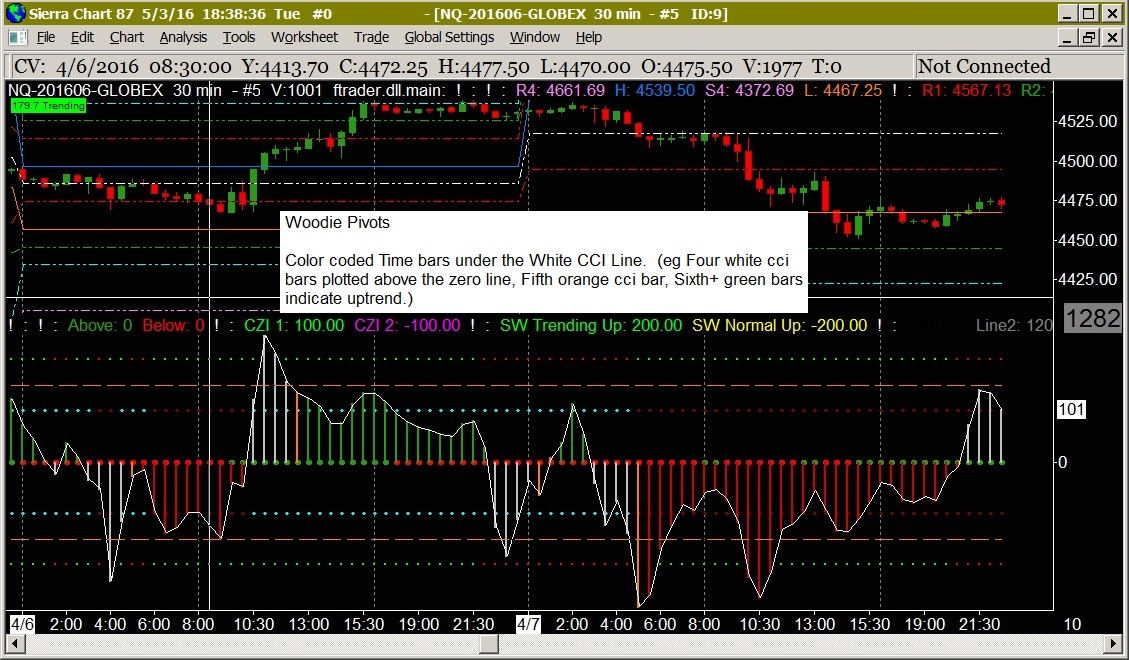The width and height of the screenshot is (1129, 660).
Task: Click the horizontal scrollbar thumb
Action: coord(488,643)
